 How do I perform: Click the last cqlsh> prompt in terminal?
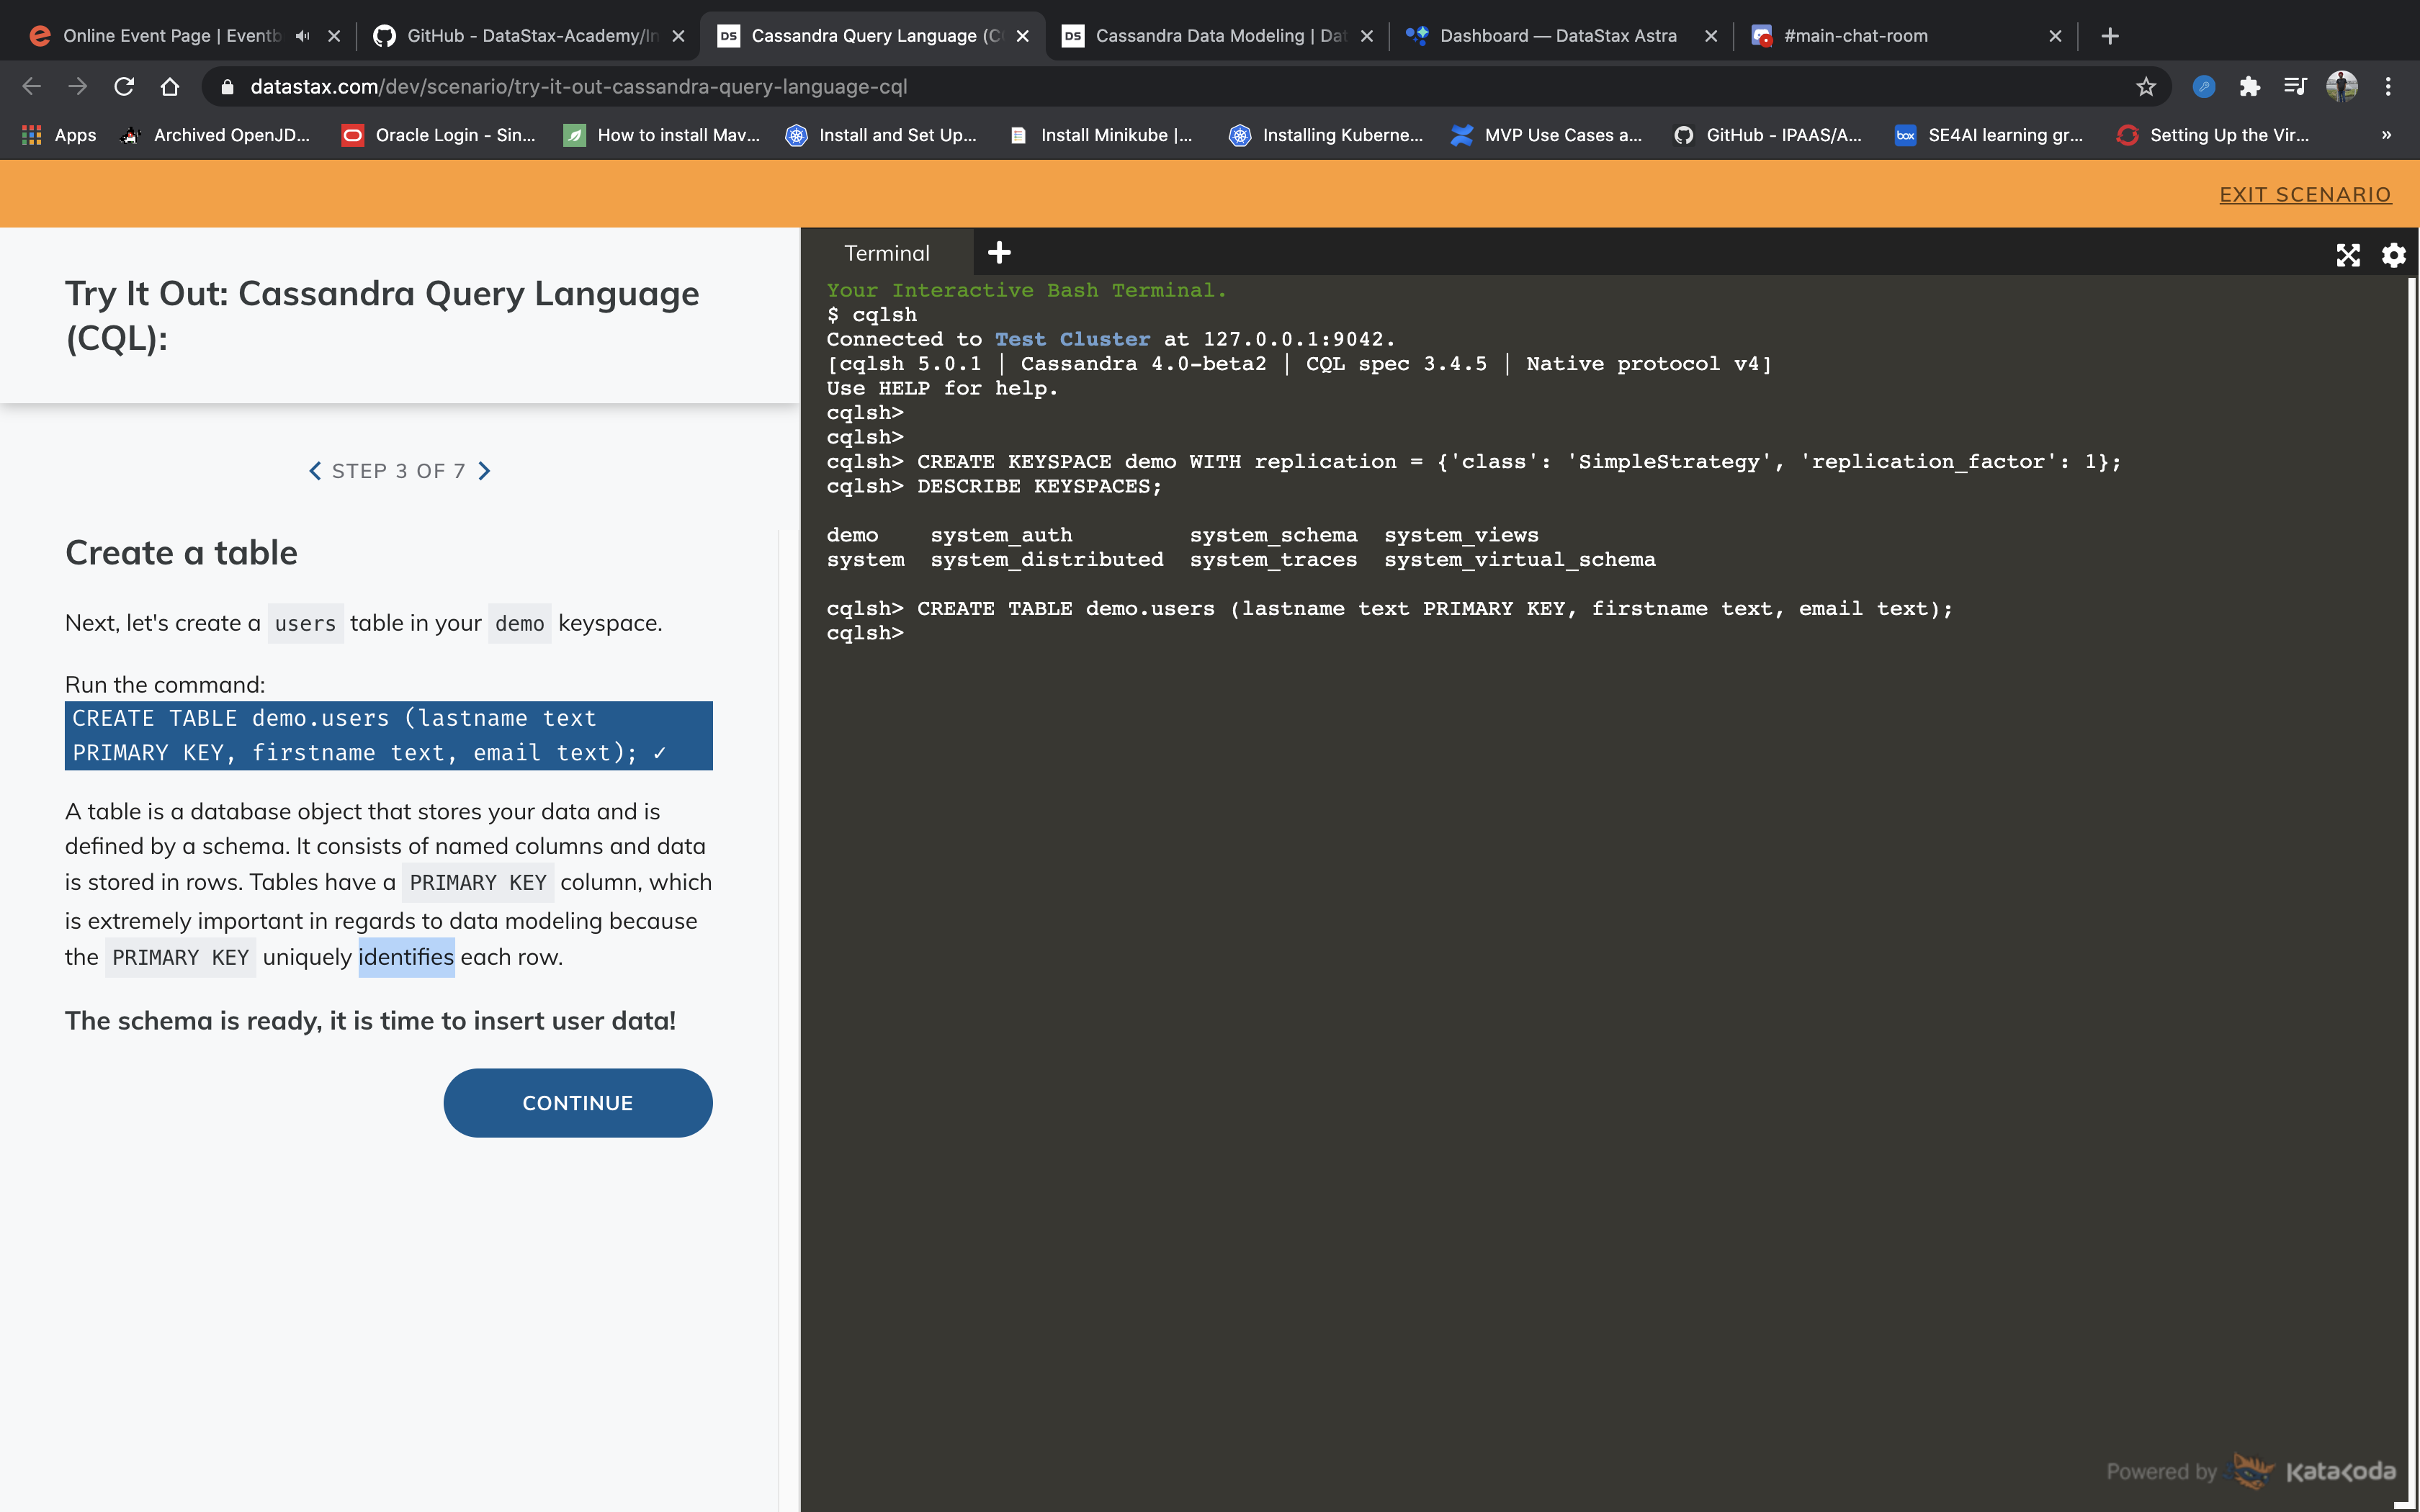865,633
